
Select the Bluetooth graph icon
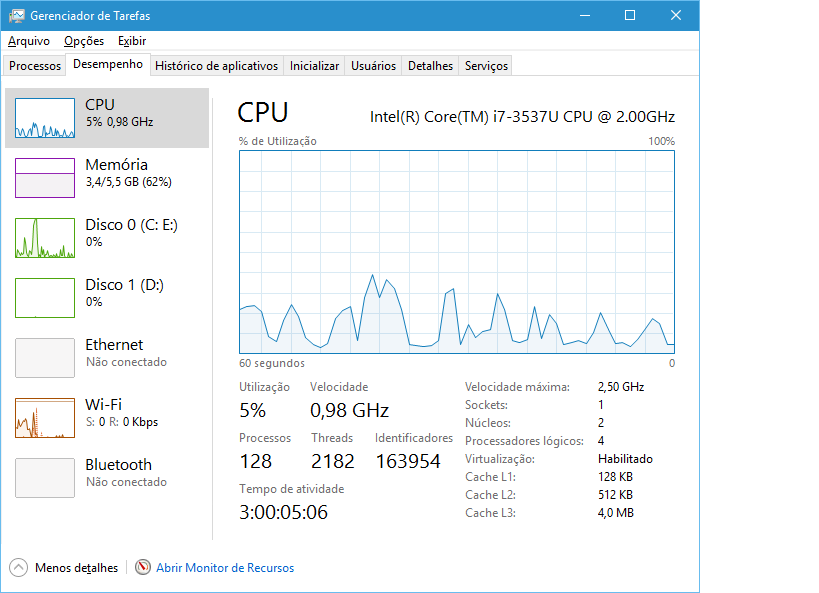tap(45, 478)
